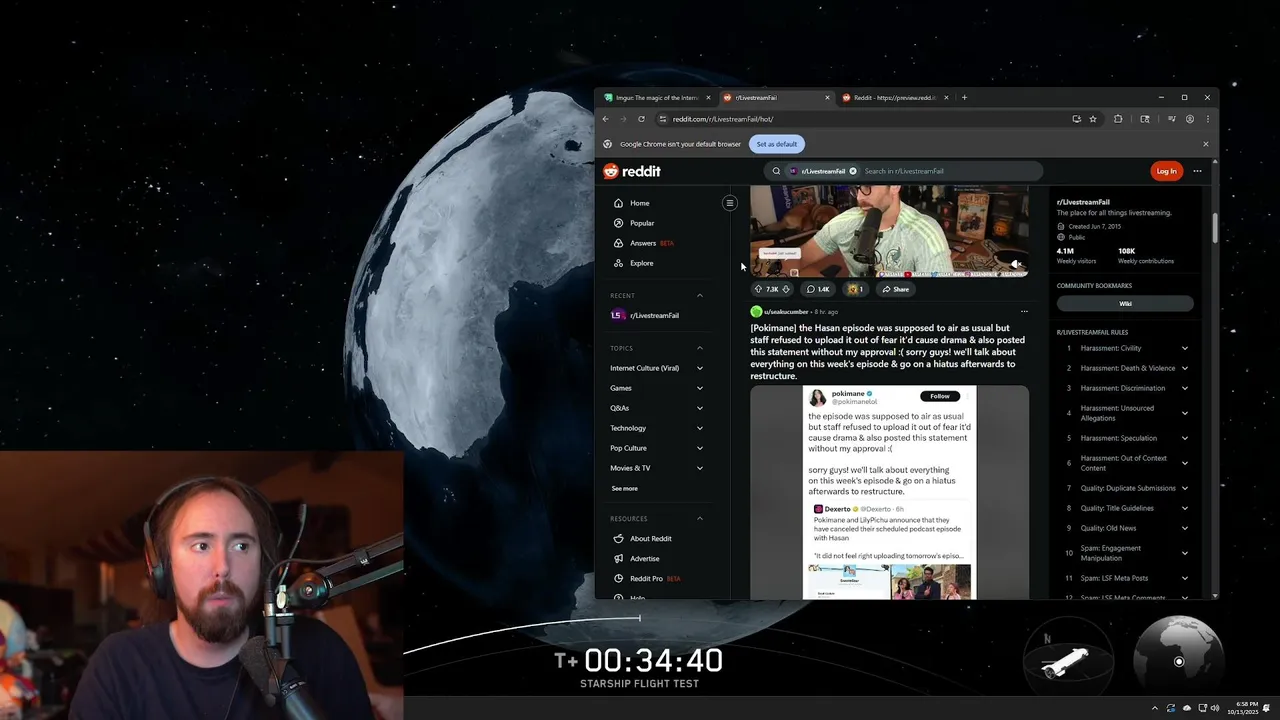The height and width of the screenshot is (720, 1280).
Task: Click the Home icon in Reddit sidebar
Action: (618, 203)
